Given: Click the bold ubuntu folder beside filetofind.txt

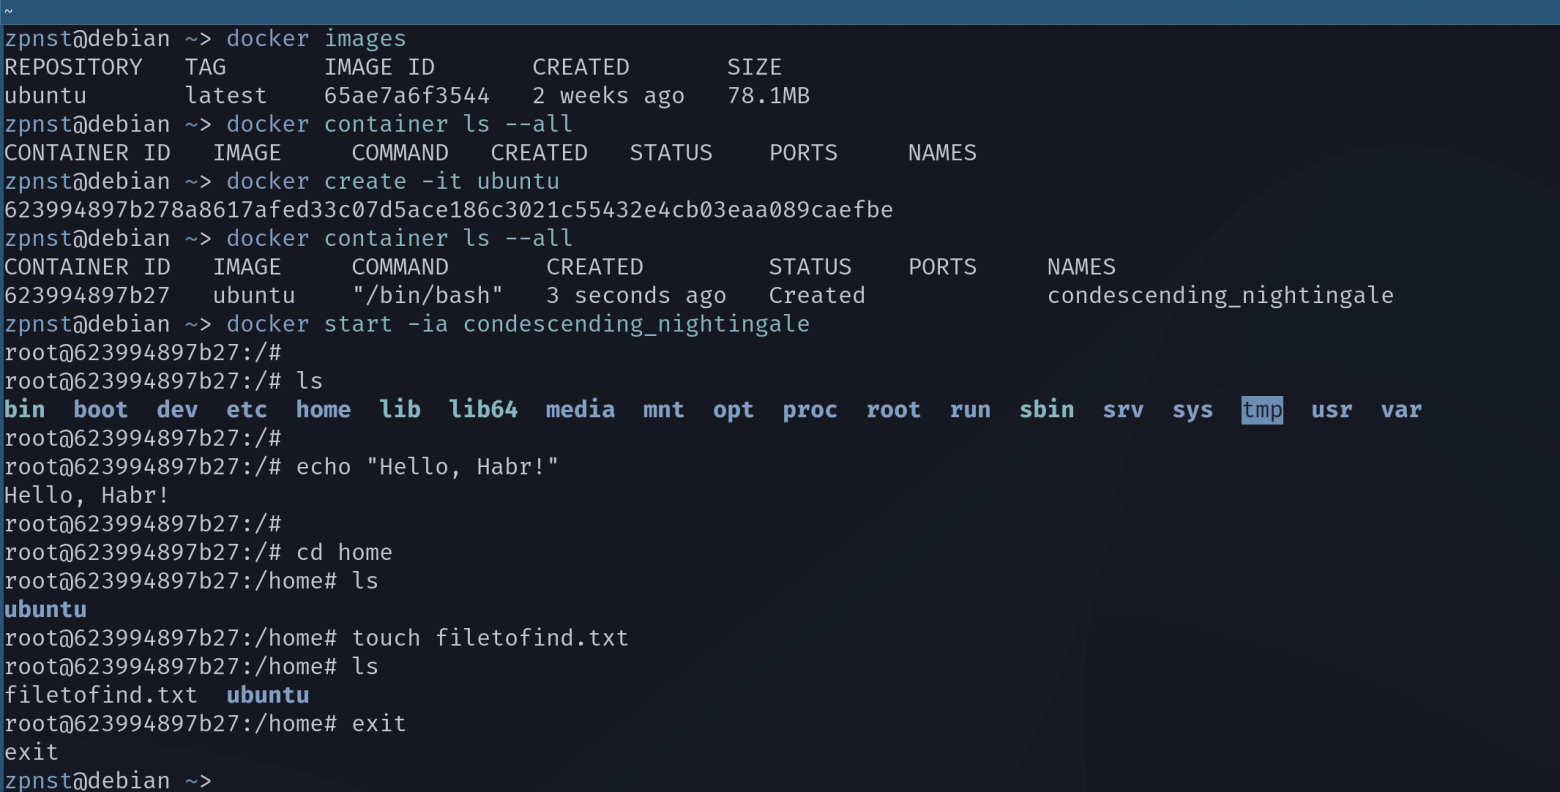Looking at the screenshot, I should point(268,695).
